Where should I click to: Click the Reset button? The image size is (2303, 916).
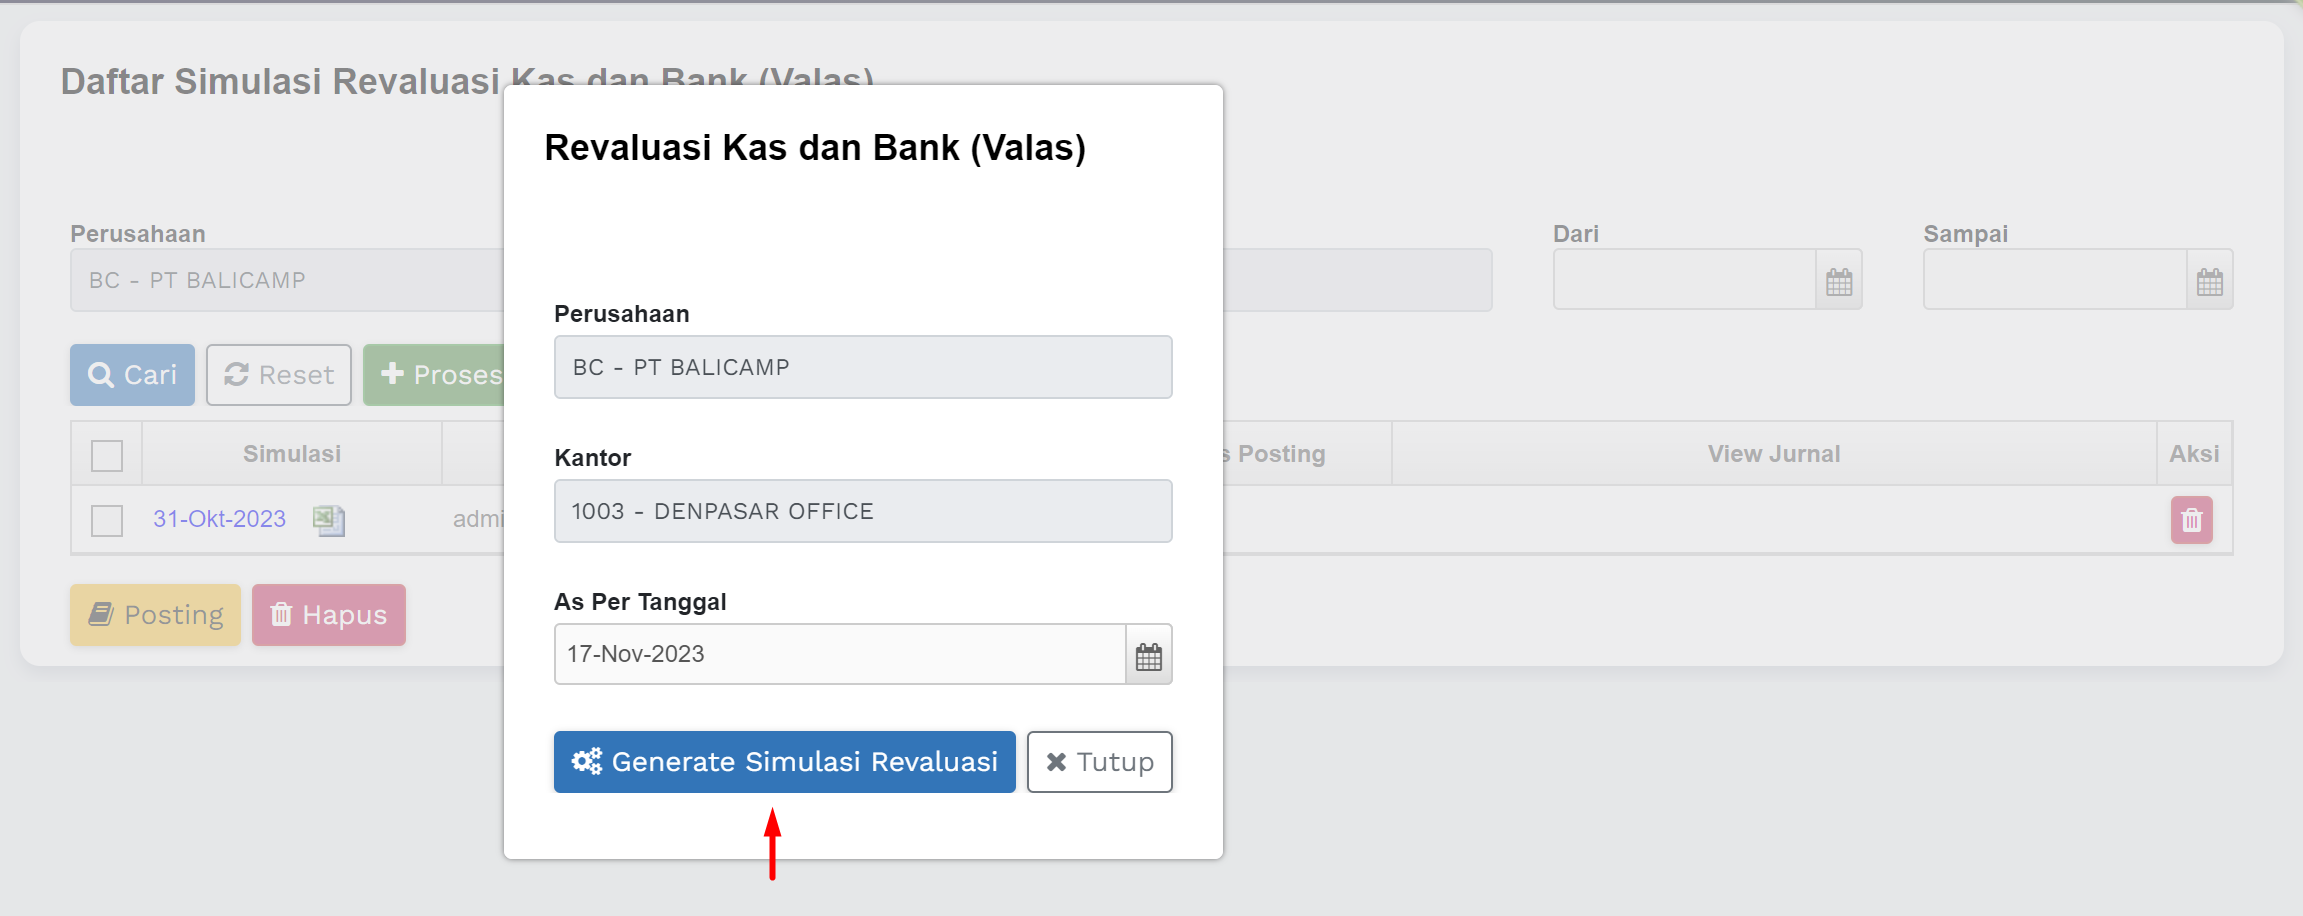(278, 375)
